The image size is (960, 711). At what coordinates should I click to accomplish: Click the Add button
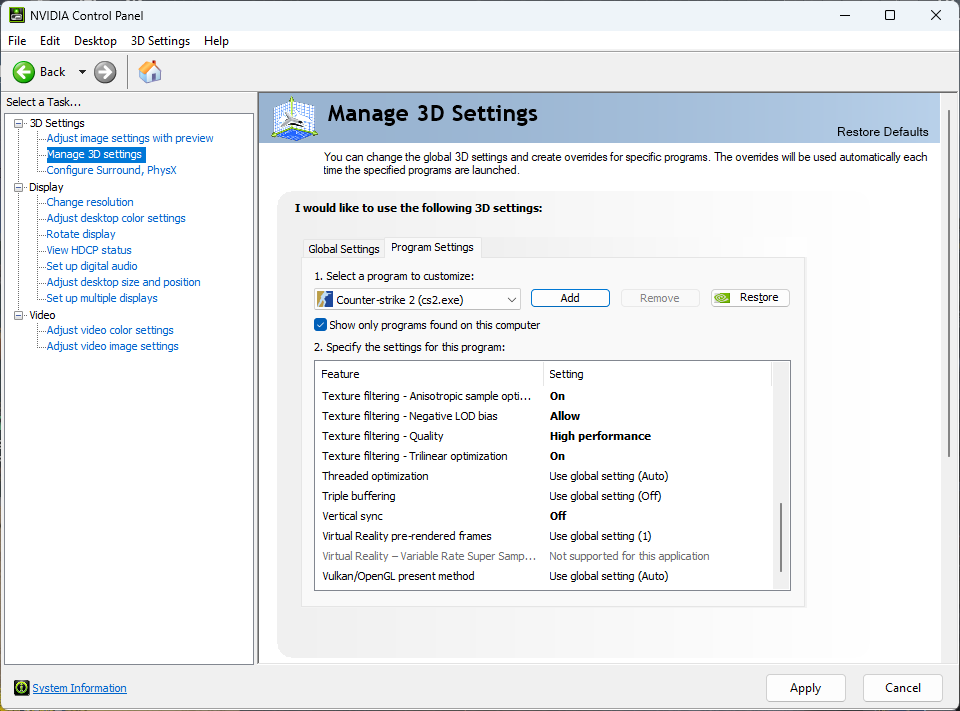pos(570,298)
